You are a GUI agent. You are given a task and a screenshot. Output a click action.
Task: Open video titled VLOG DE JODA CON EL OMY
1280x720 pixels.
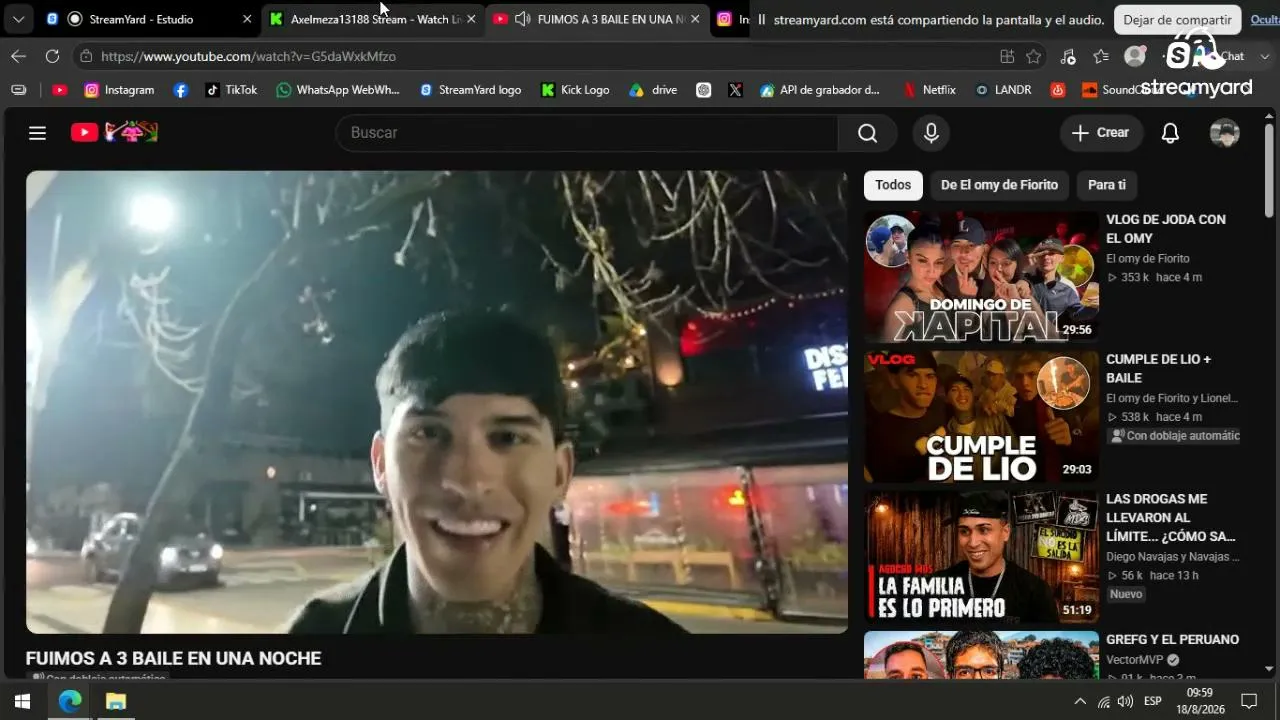(1166, 229)
